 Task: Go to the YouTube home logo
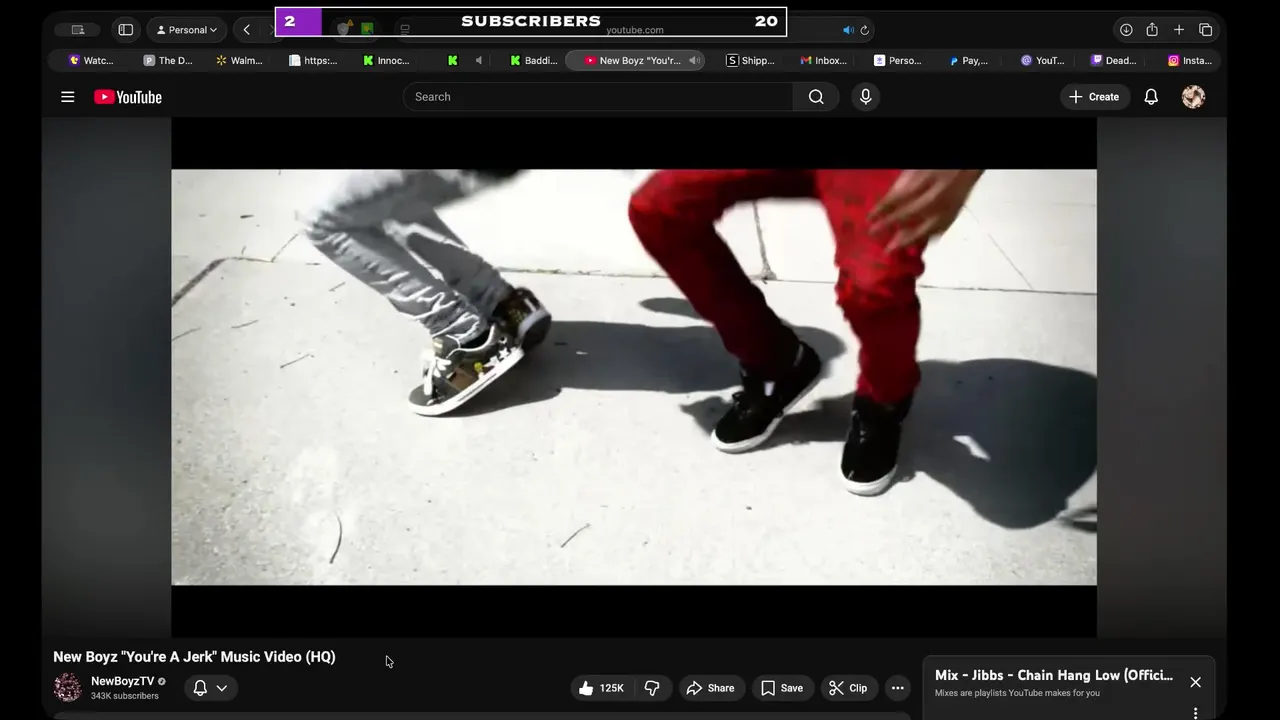tap(128, 97)
